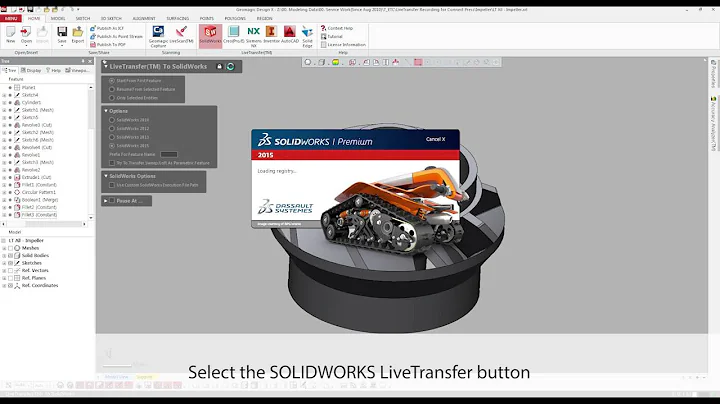Open the SURFACING ribbon tab
720x404 pixels.
click(x=177, y=18)
